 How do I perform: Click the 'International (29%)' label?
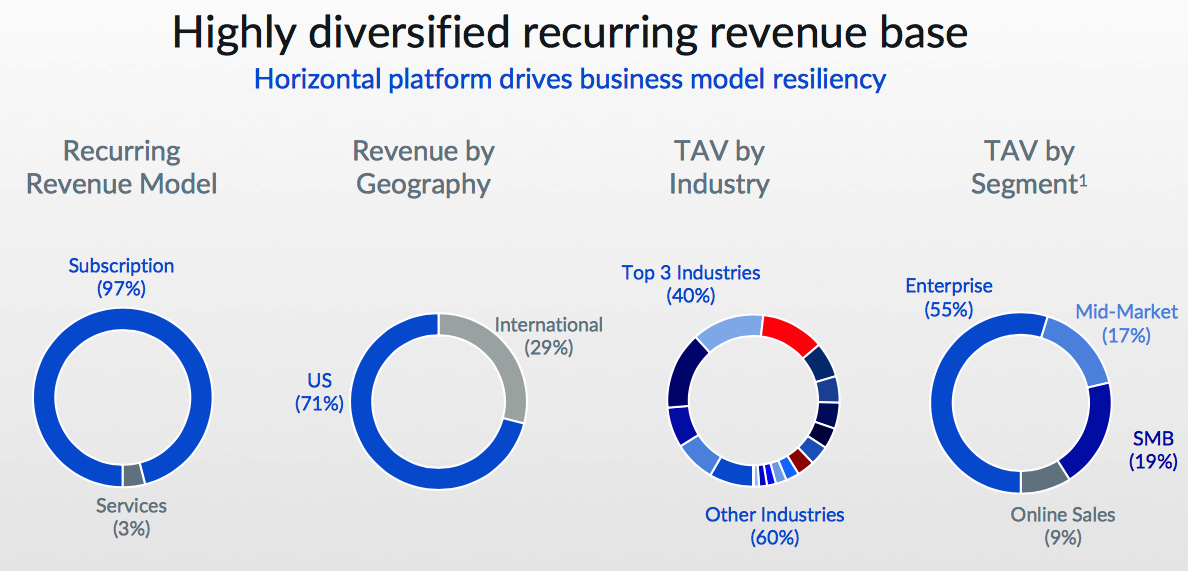[549, 336]
